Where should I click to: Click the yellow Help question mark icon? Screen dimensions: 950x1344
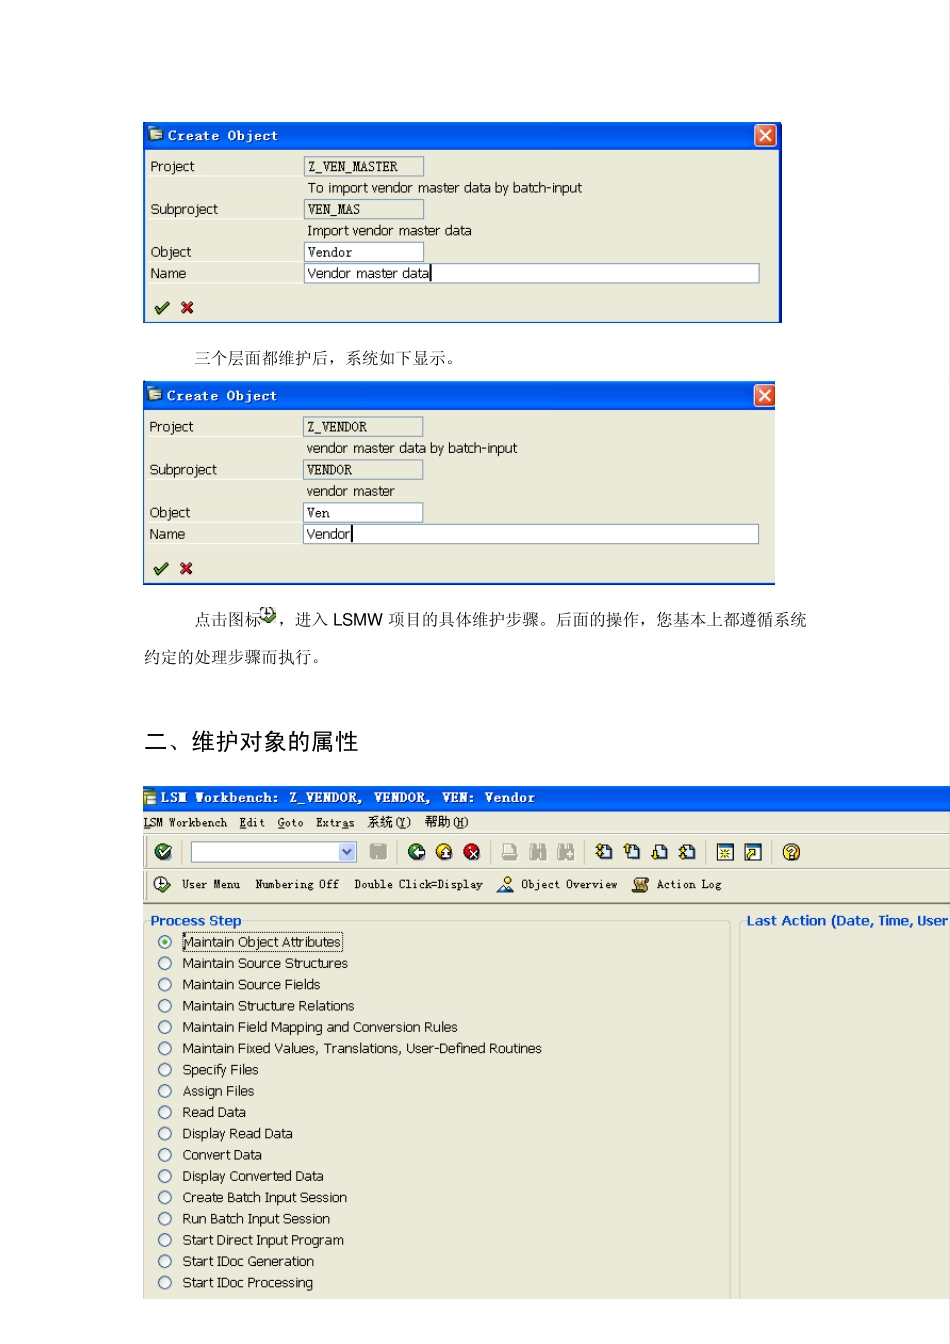point(791,852)
